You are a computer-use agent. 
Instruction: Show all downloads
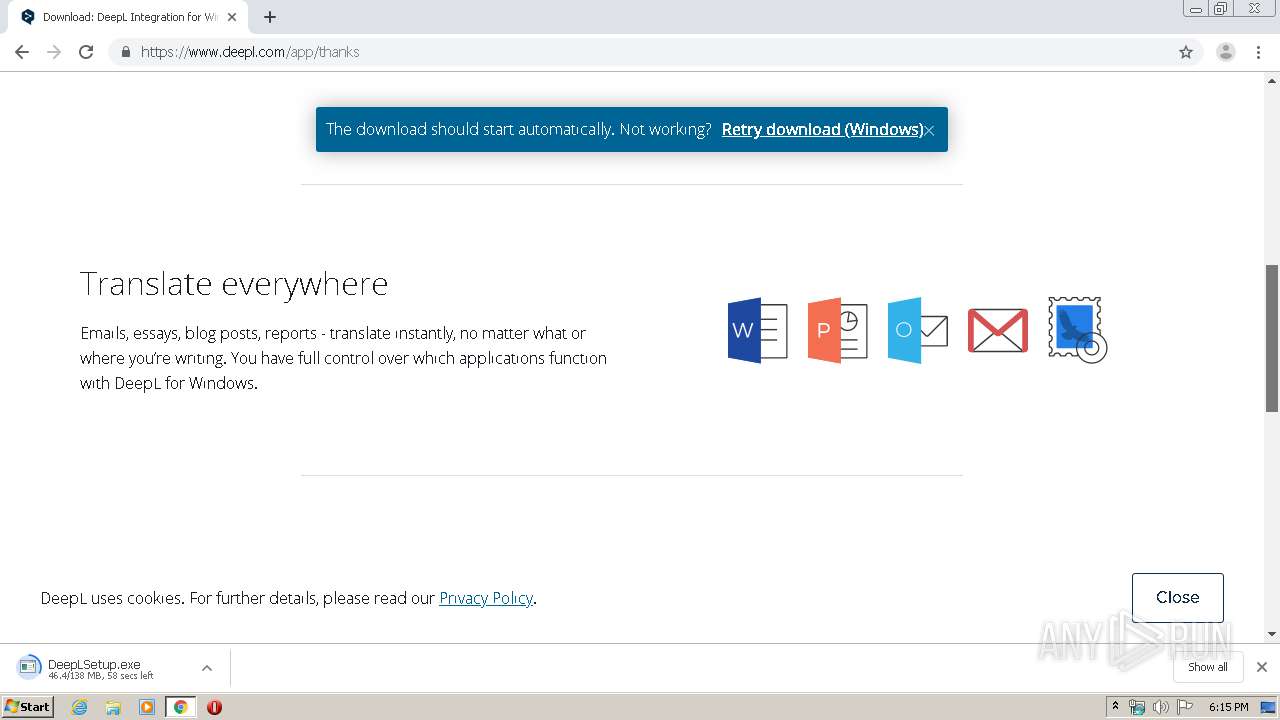1208,667
